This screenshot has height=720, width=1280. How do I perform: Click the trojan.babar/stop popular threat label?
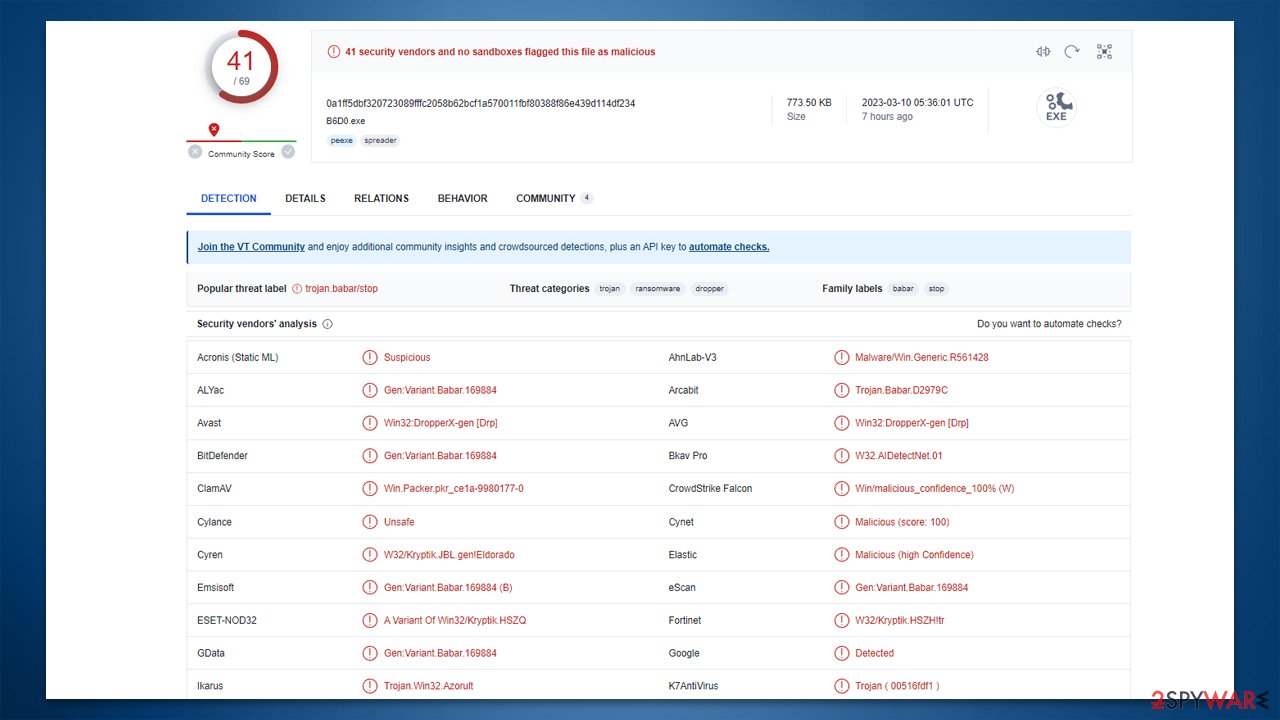tap(342, 289)
